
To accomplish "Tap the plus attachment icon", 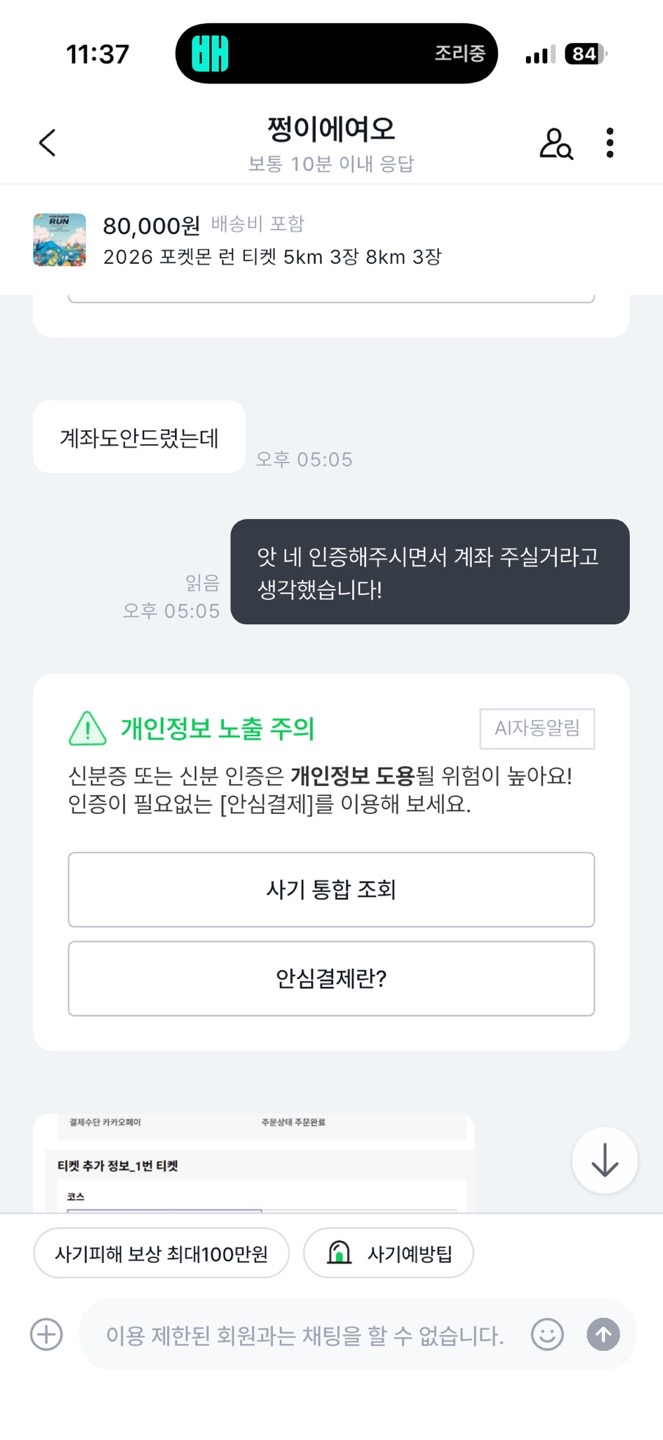I will 47,1334.
